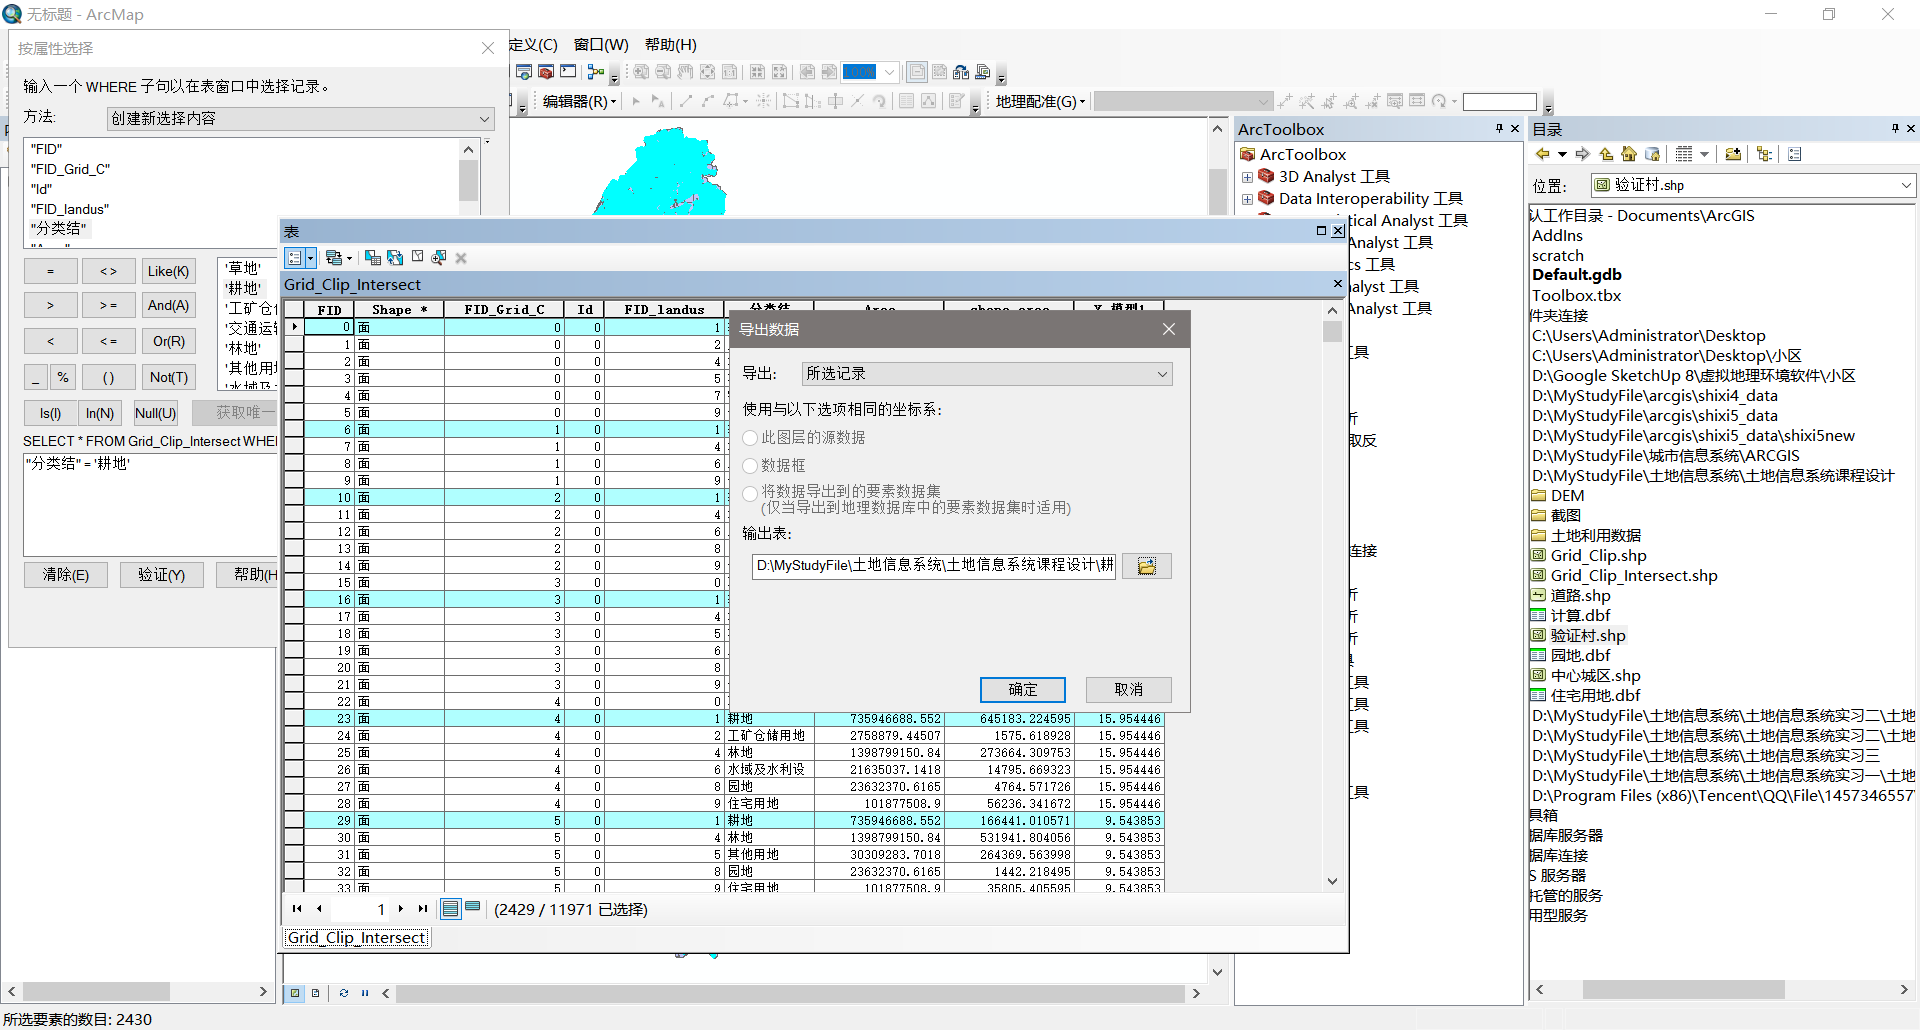Viewport: 1920px width, 1030px height.
Task: Click the Forward arrow in Catalog panel
Action: tap(1583, 154)
